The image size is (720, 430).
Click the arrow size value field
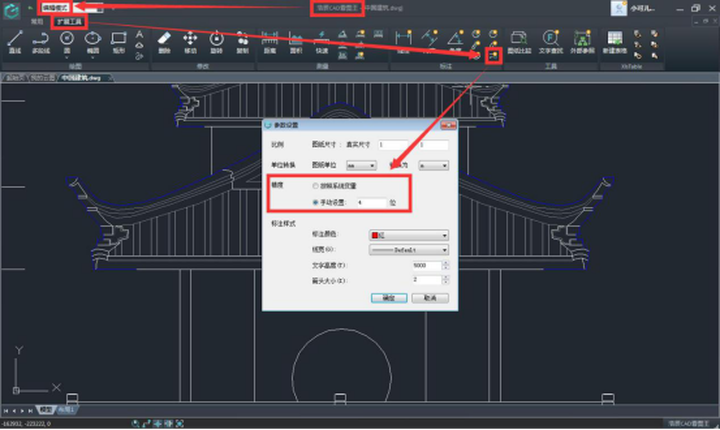coord(427,280)
